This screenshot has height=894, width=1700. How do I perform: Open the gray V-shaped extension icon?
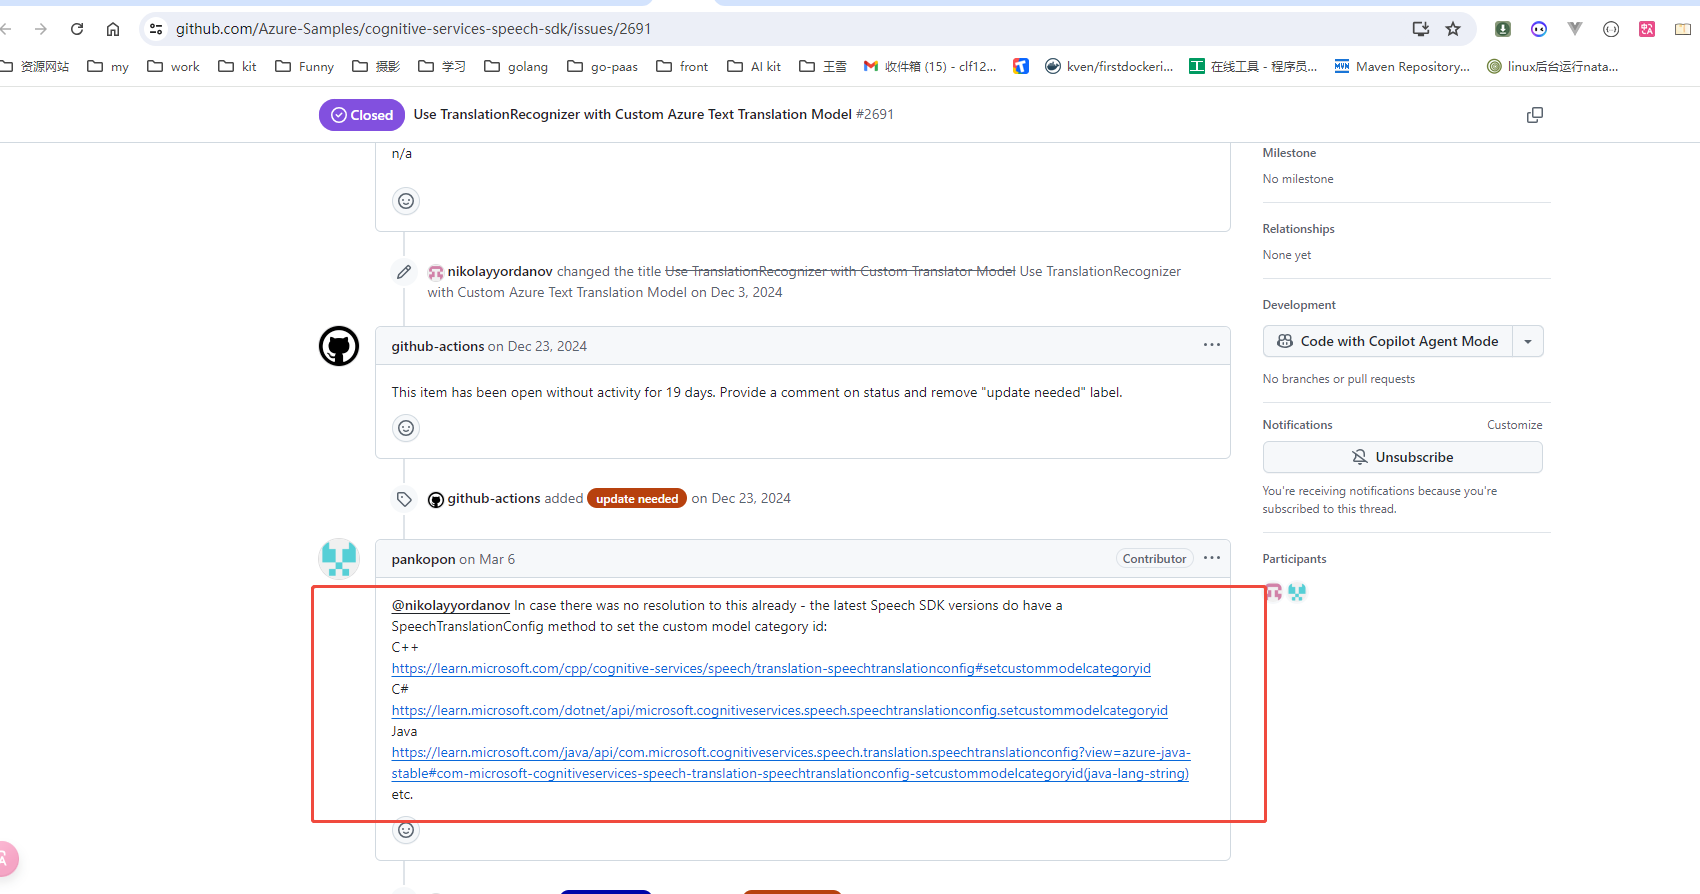[1575, 29]
